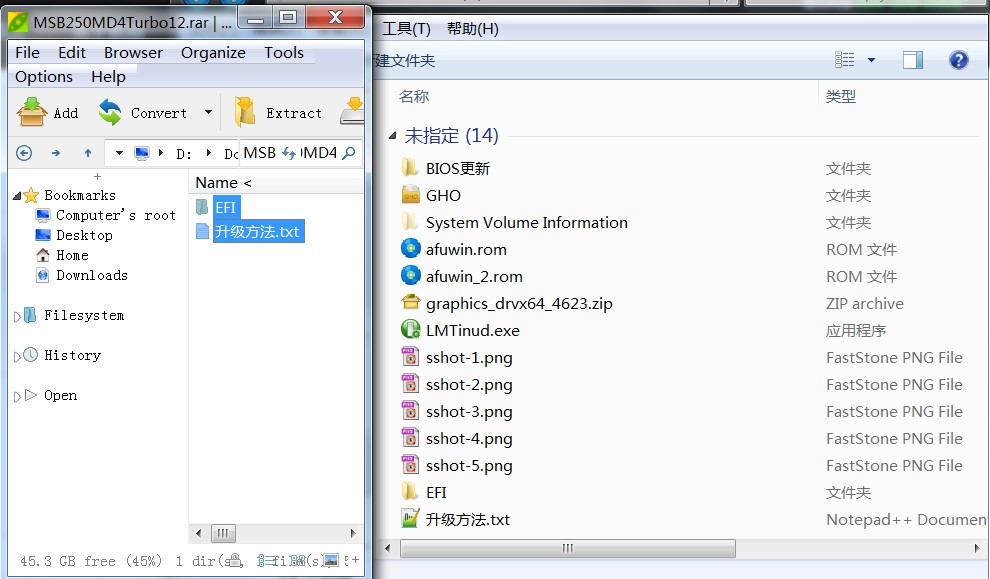The height and width of the screenshot is (579, 990).
Task: Click the PeaZip scrollbar right arrow
Action: 352,533
